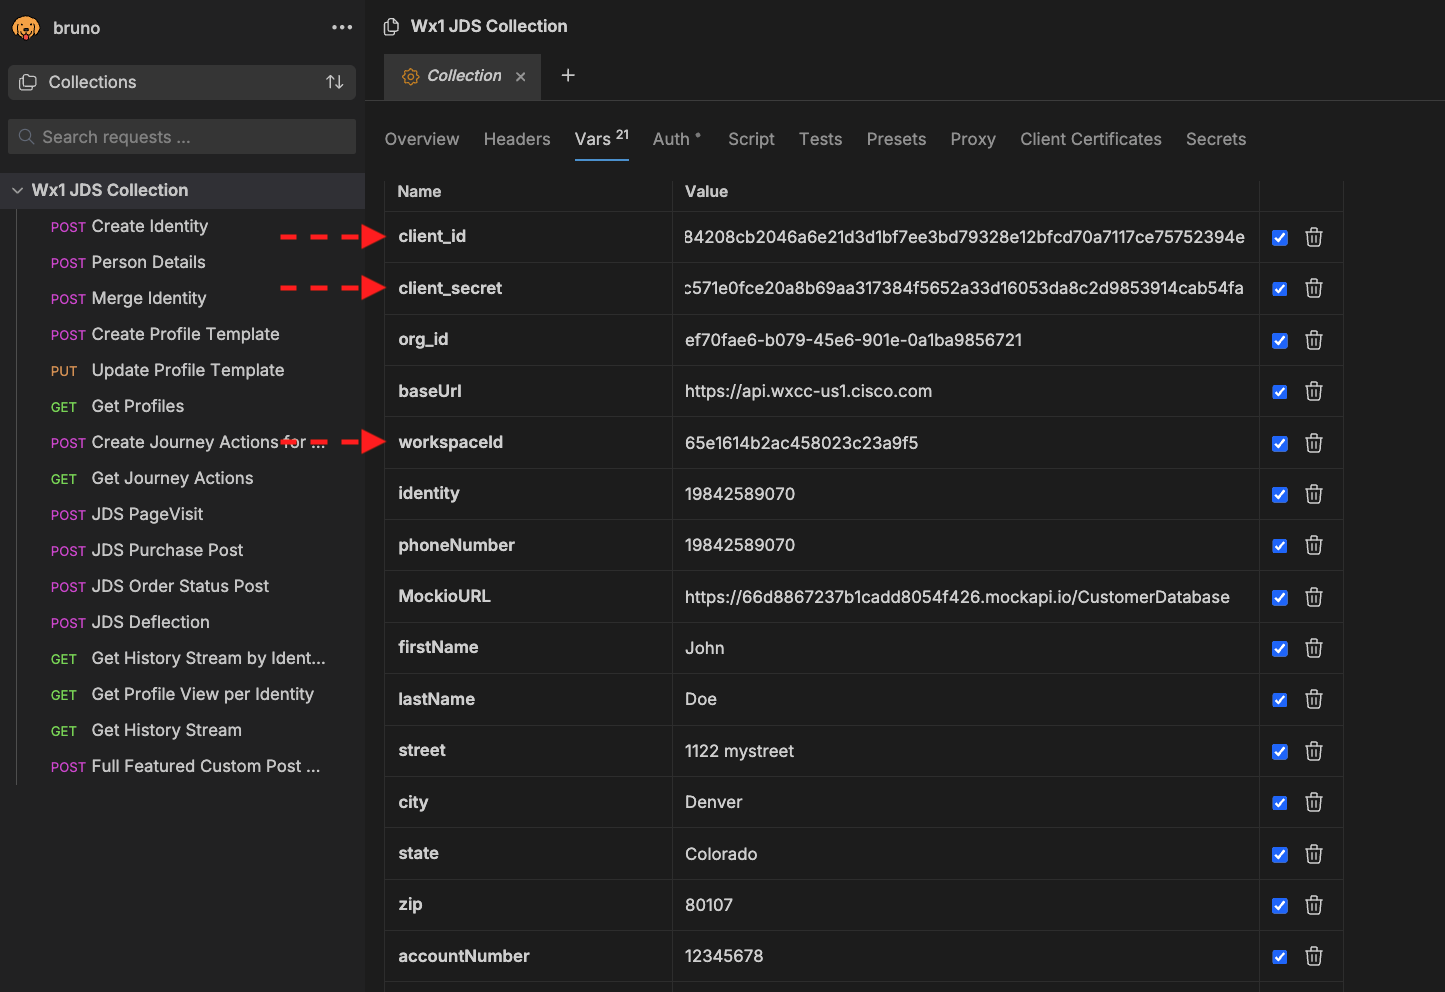Switch to the Overview tab
Screen dimensions: 1445x992
tap(422, 139)
